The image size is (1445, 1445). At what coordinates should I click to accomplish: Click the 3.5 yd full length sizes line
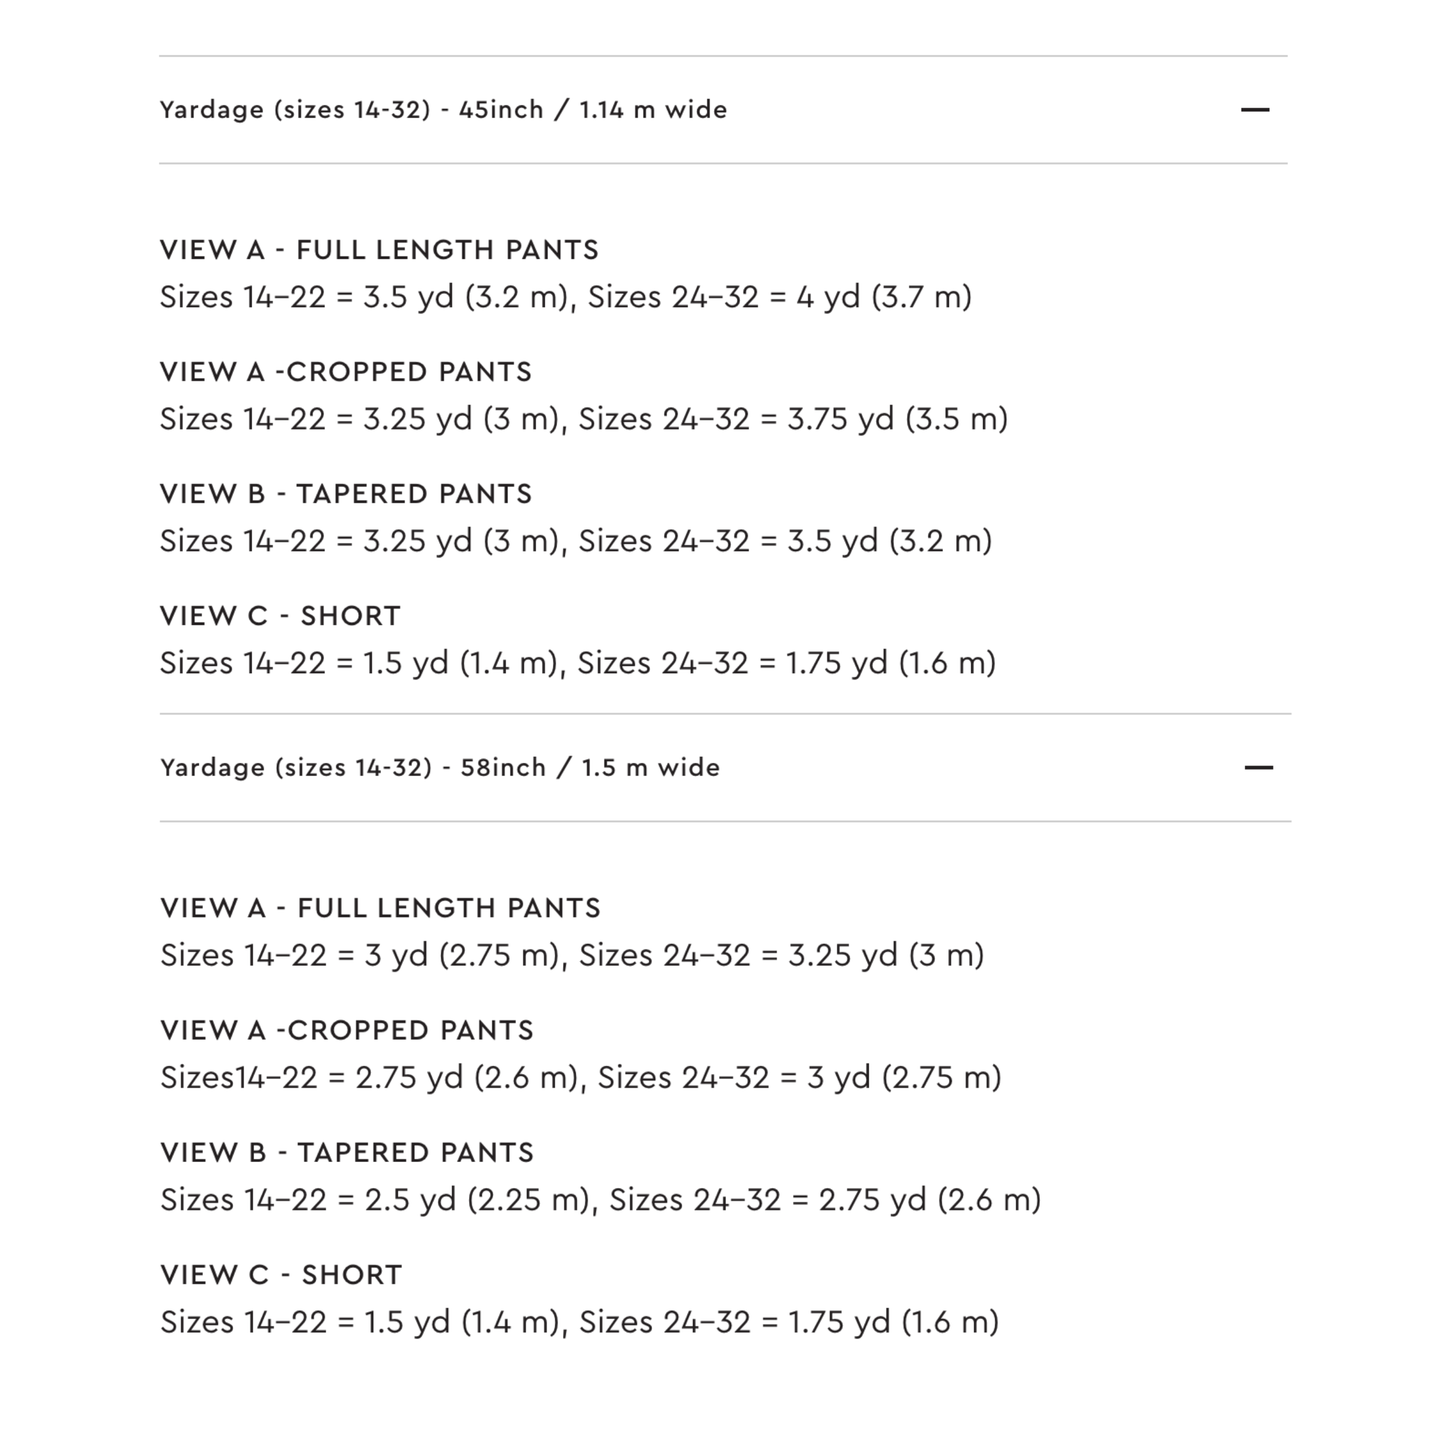coord(566,297)
